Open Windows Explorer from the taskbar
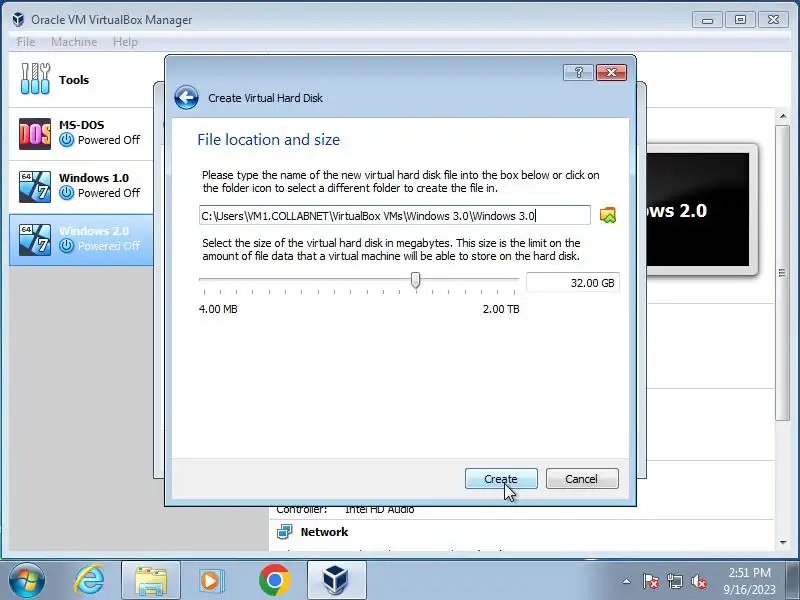Viewport: 800px width, 600px height. tap(151, 581)
